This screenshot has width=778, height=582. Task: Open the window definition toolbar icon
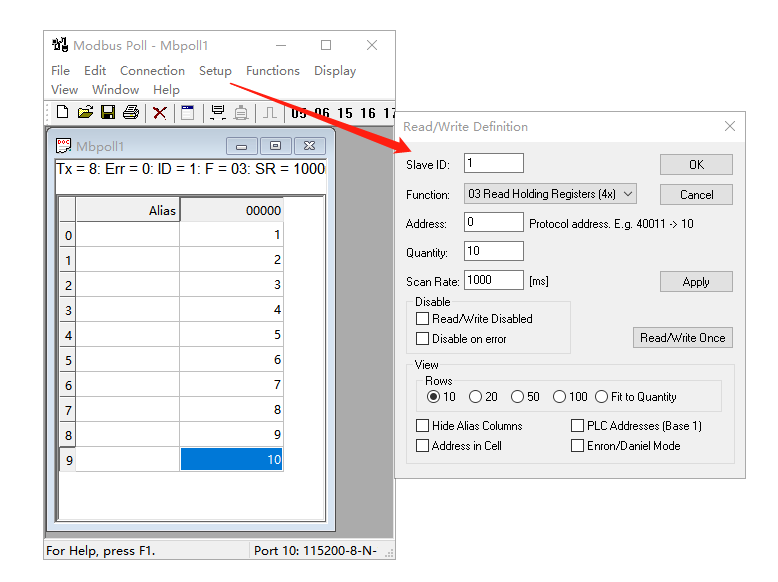(x=187, y=112)
